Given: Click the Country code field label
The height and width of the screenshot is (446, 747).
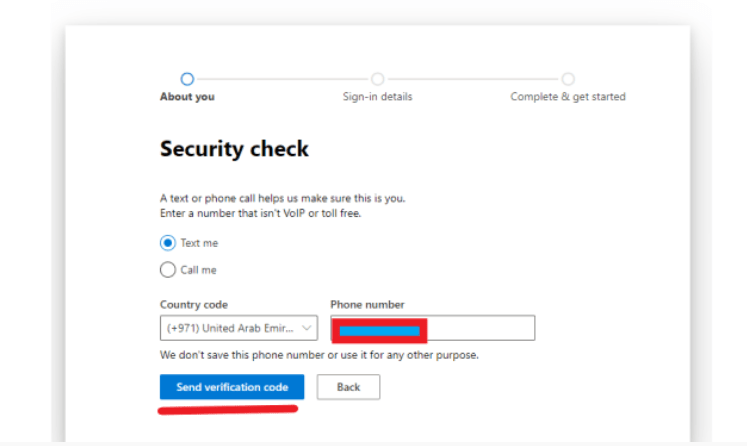Looking at the screenshot, I should [x=194, y=305].
